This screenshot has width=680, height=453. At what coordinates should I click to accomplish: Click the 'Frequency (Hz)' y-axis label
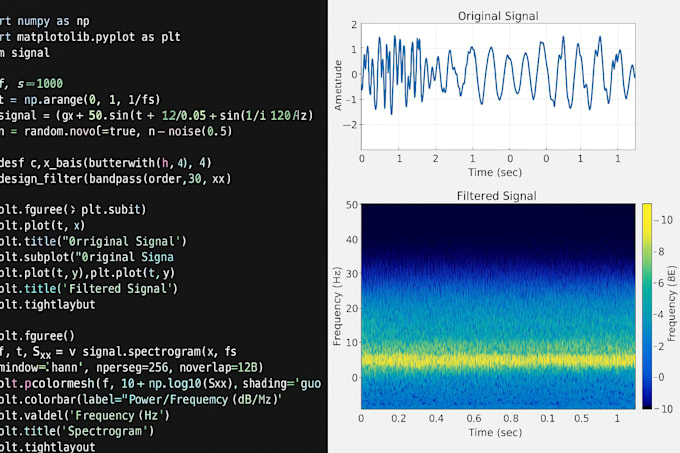click(x=337, y=306)
